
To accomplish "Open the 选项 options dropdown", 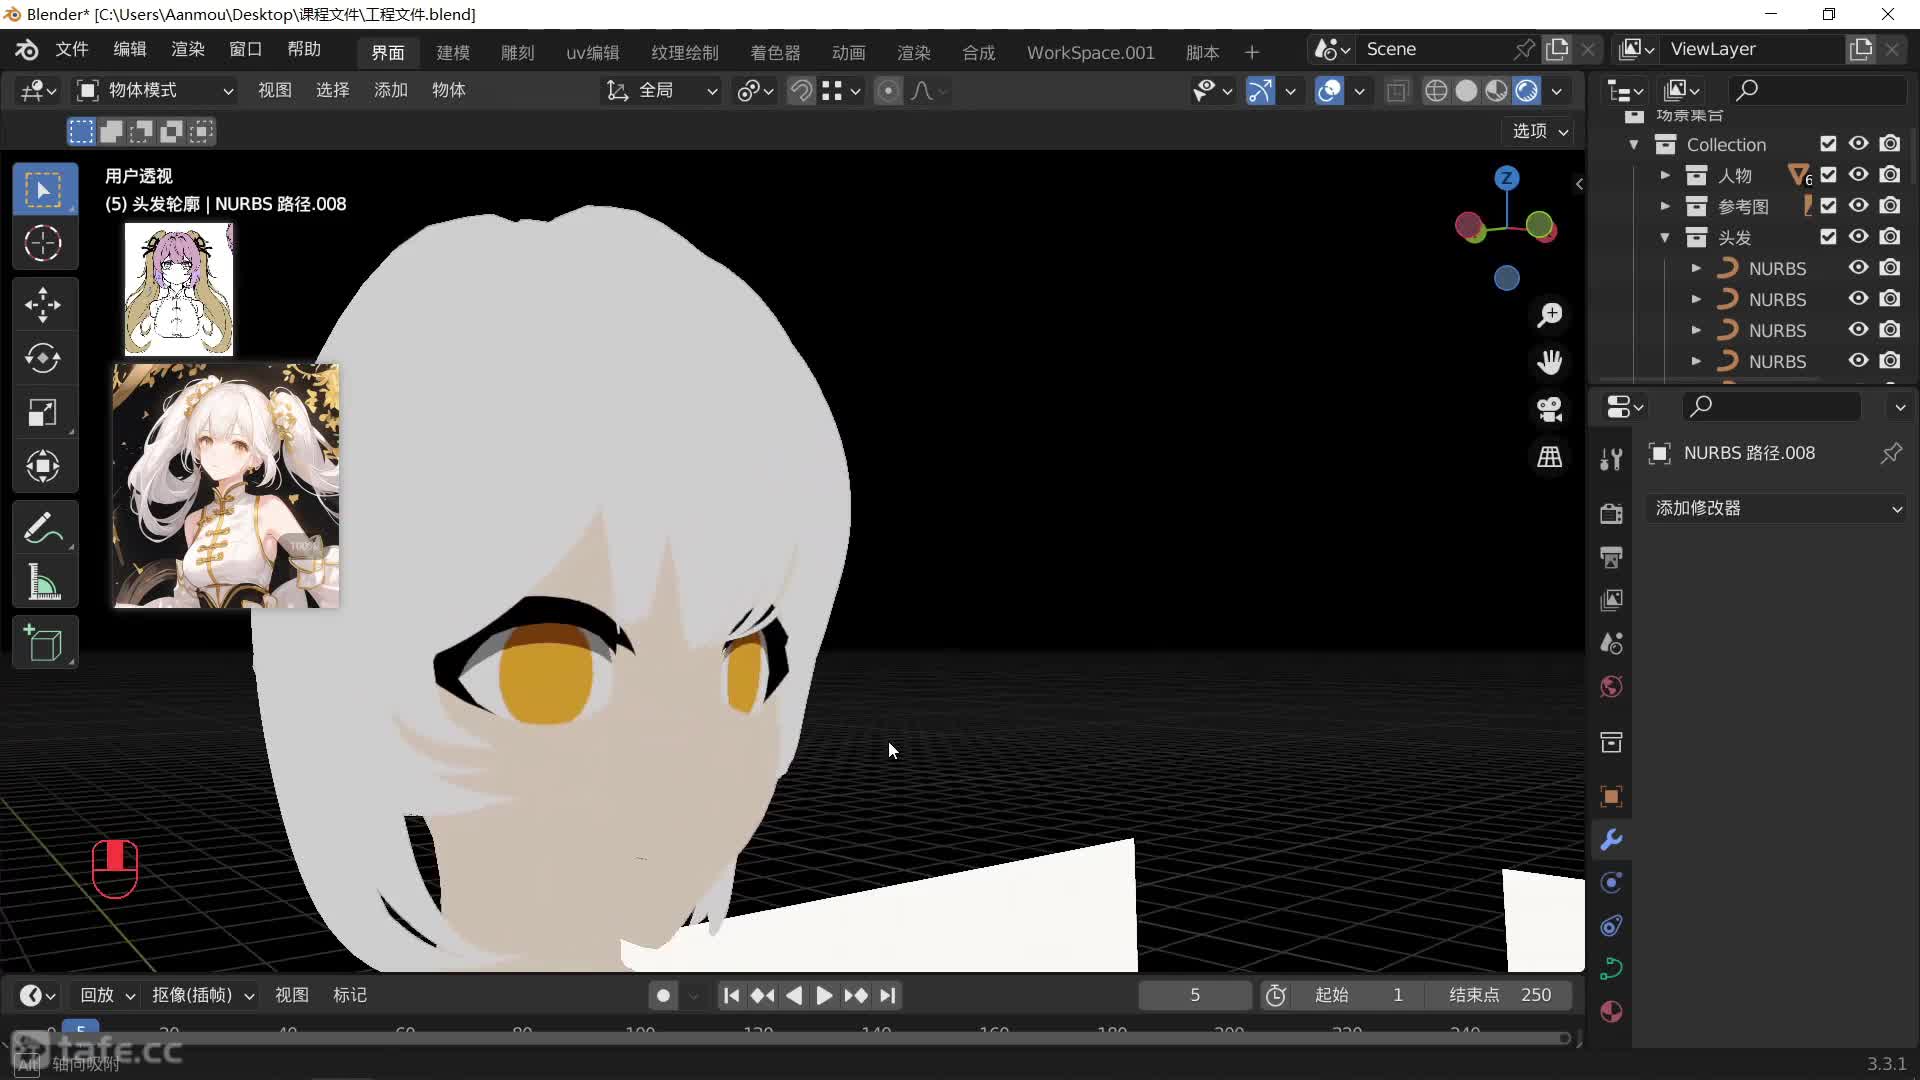I will click(x=1538, y=131).
